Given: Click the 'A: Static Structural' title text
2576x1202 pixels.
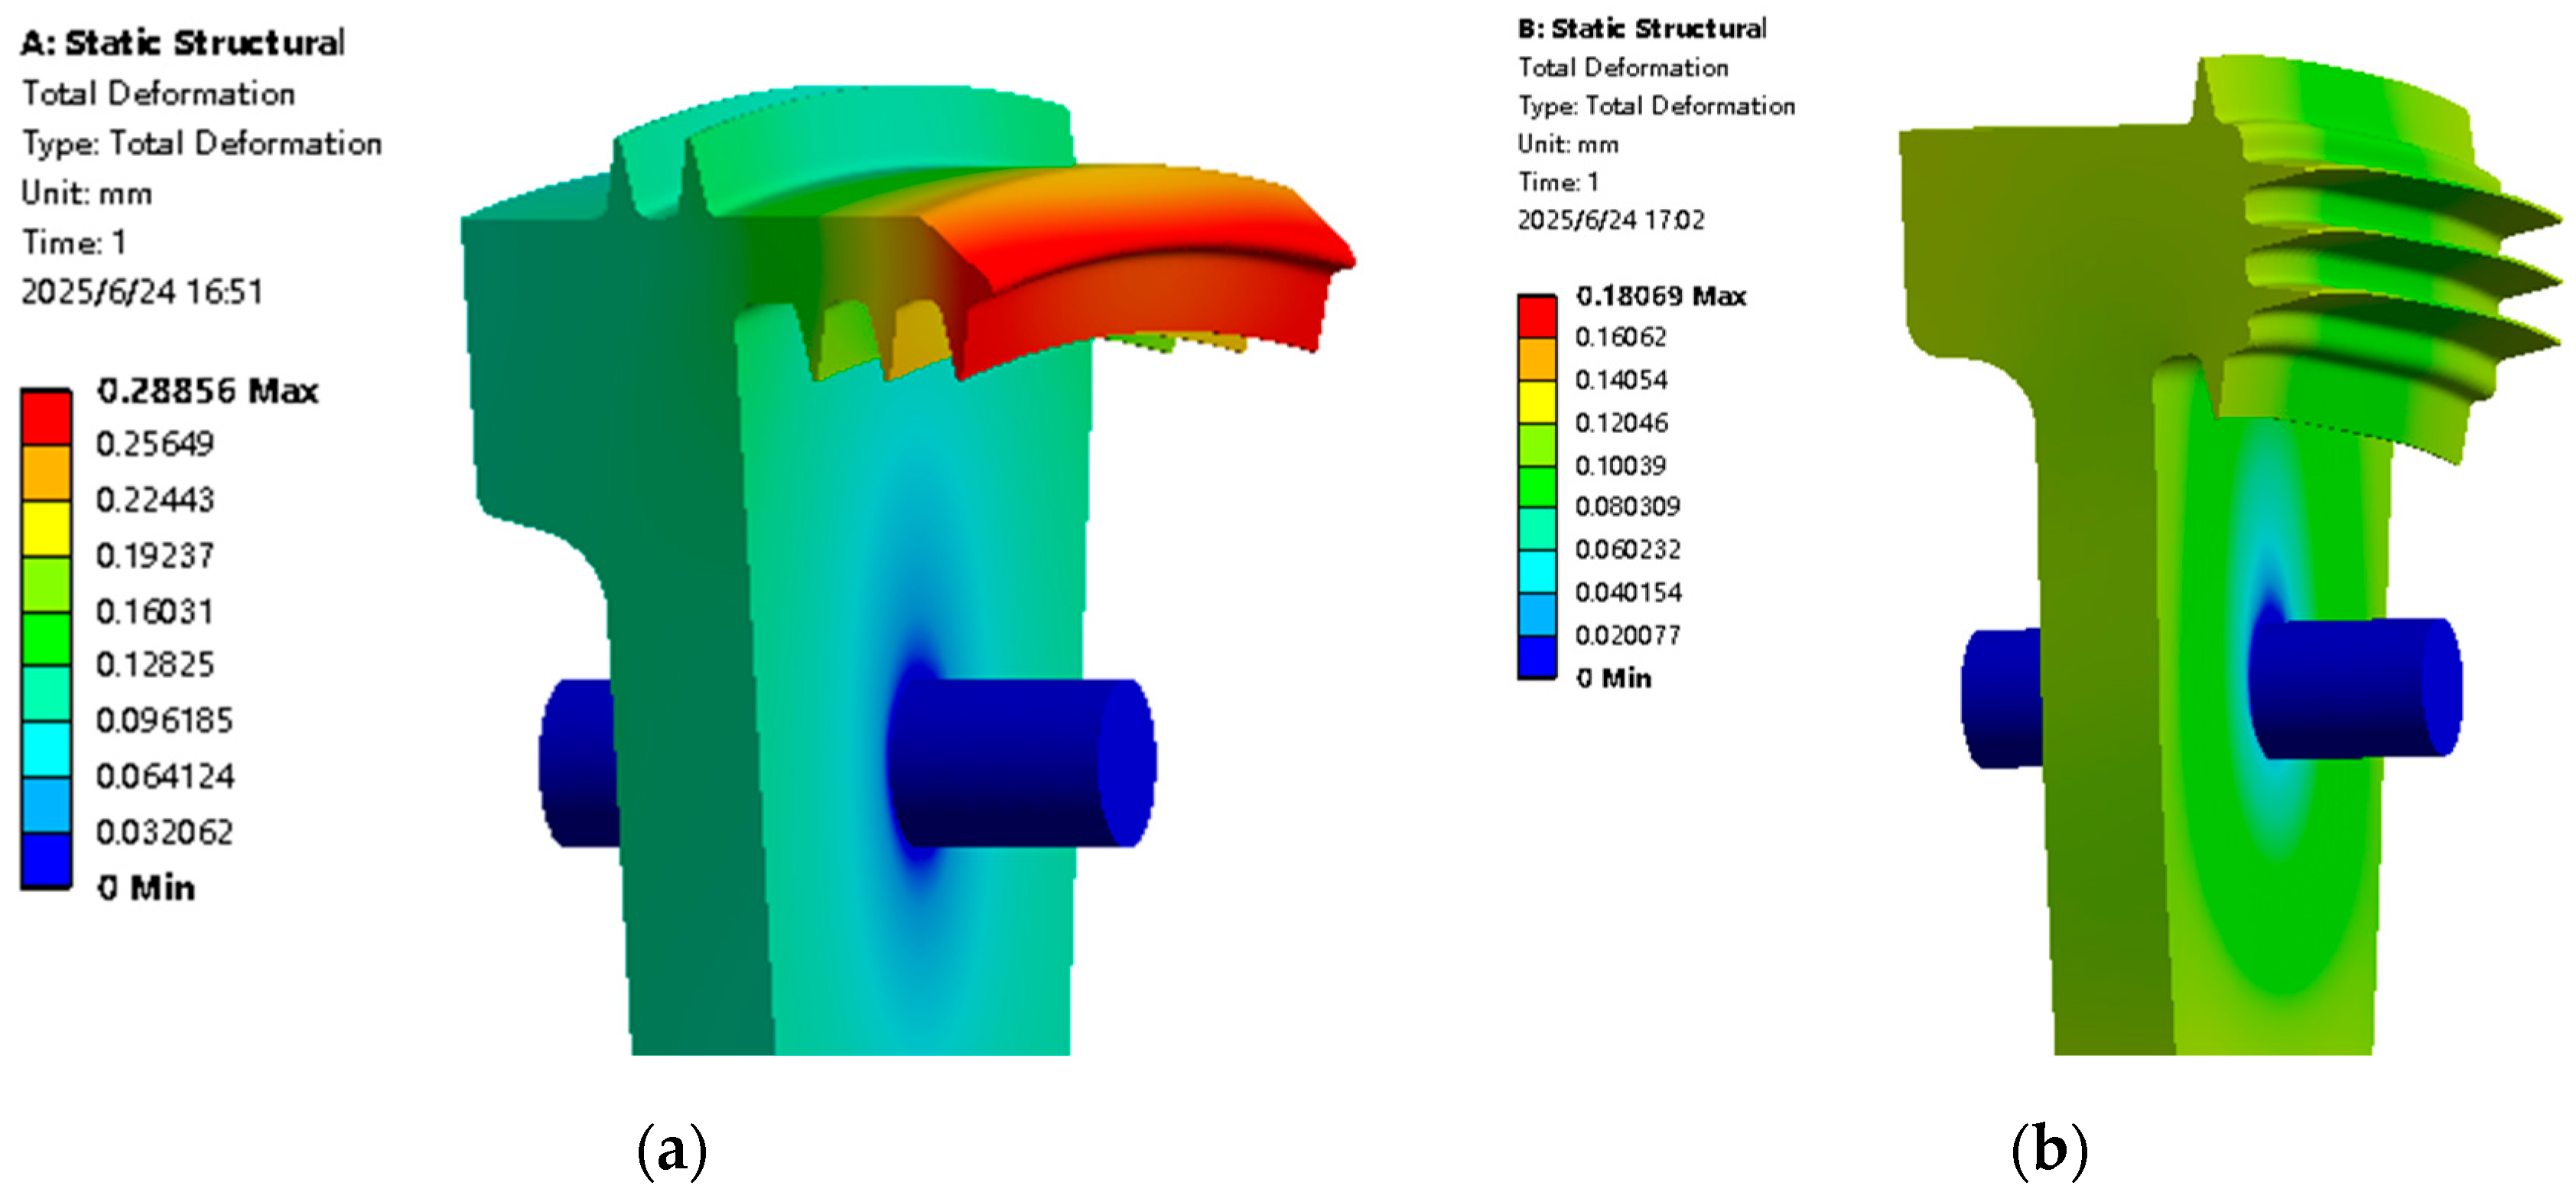Looking at the screenshot, I should coord(183,43).
